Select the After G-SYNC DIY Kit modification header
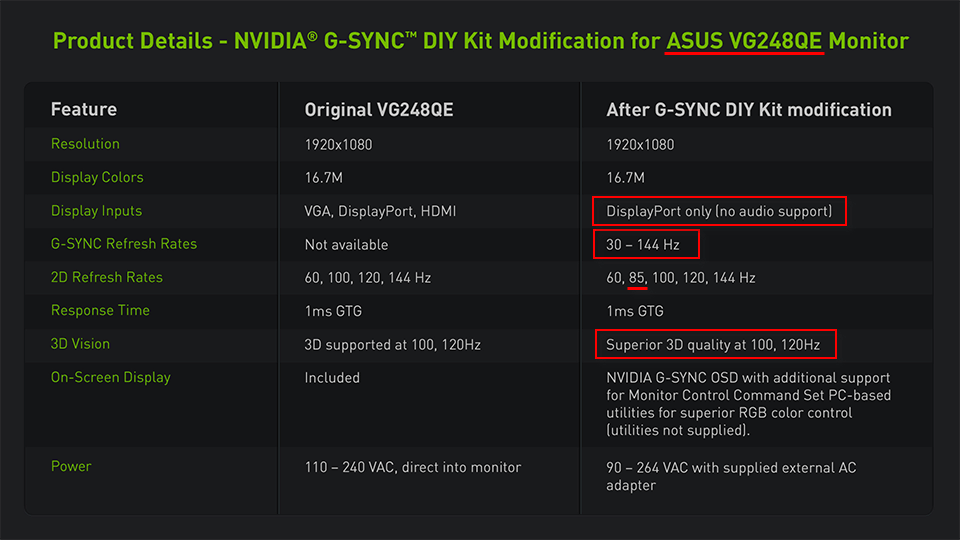 749,110
